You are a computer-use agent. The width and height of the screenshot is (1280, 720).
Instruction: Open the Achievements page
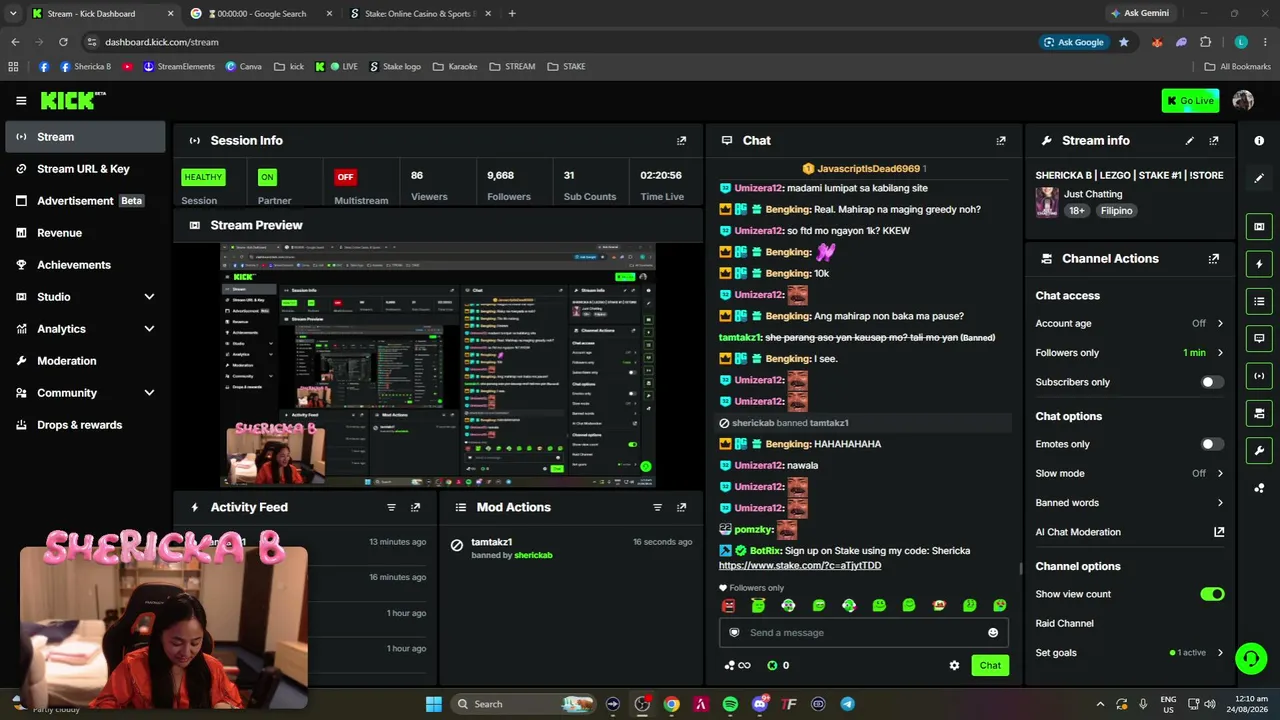coord(85,265)
